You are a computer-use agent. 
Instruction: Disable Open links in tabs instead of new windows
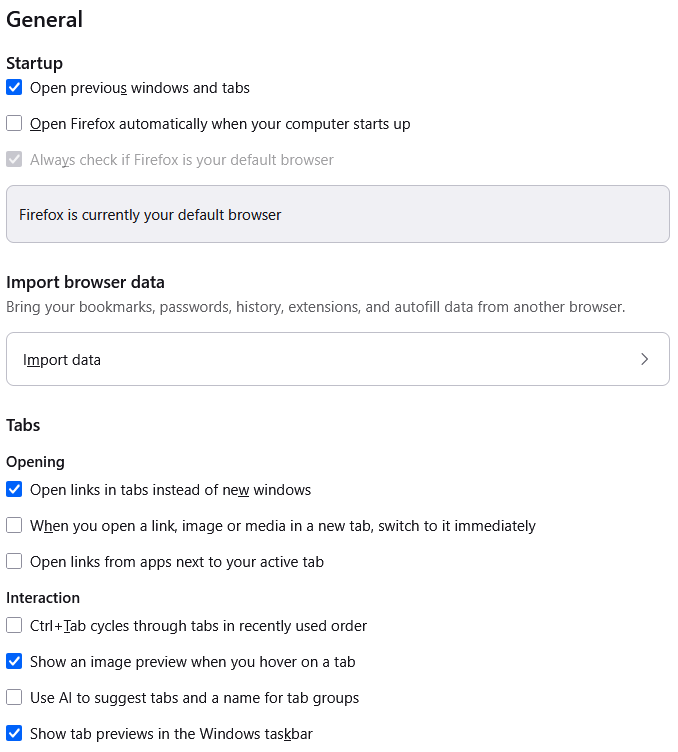[x=14, y=490]
